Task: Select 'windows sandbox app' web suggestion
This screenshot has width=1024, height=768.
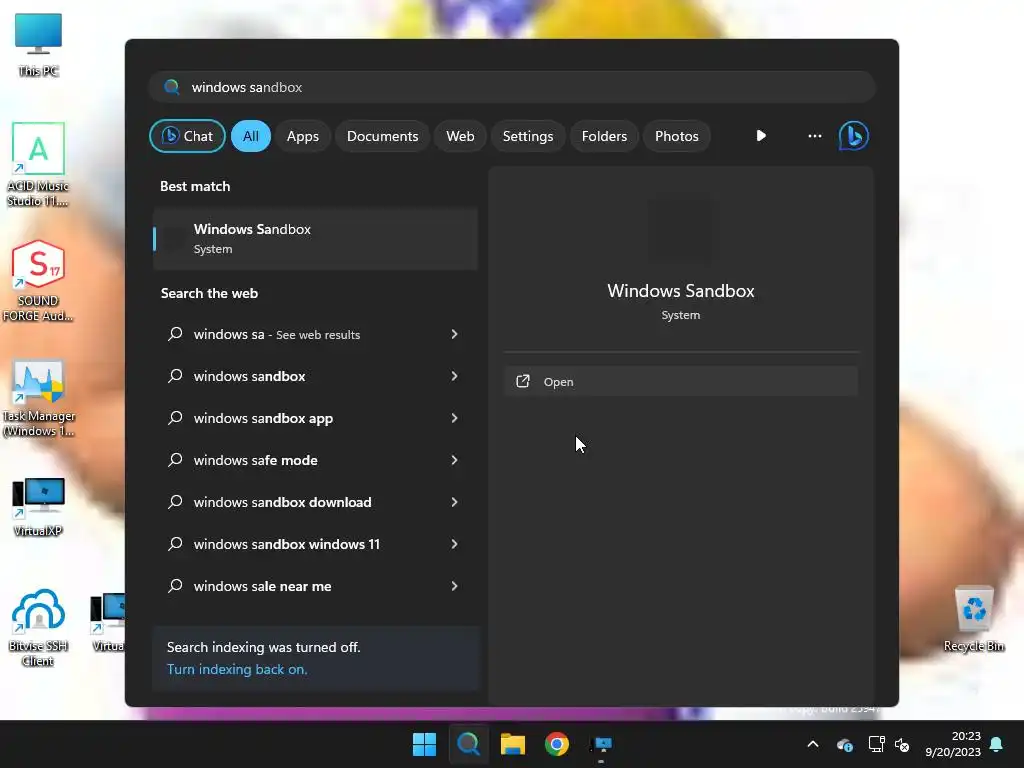Action: [315, 418]
